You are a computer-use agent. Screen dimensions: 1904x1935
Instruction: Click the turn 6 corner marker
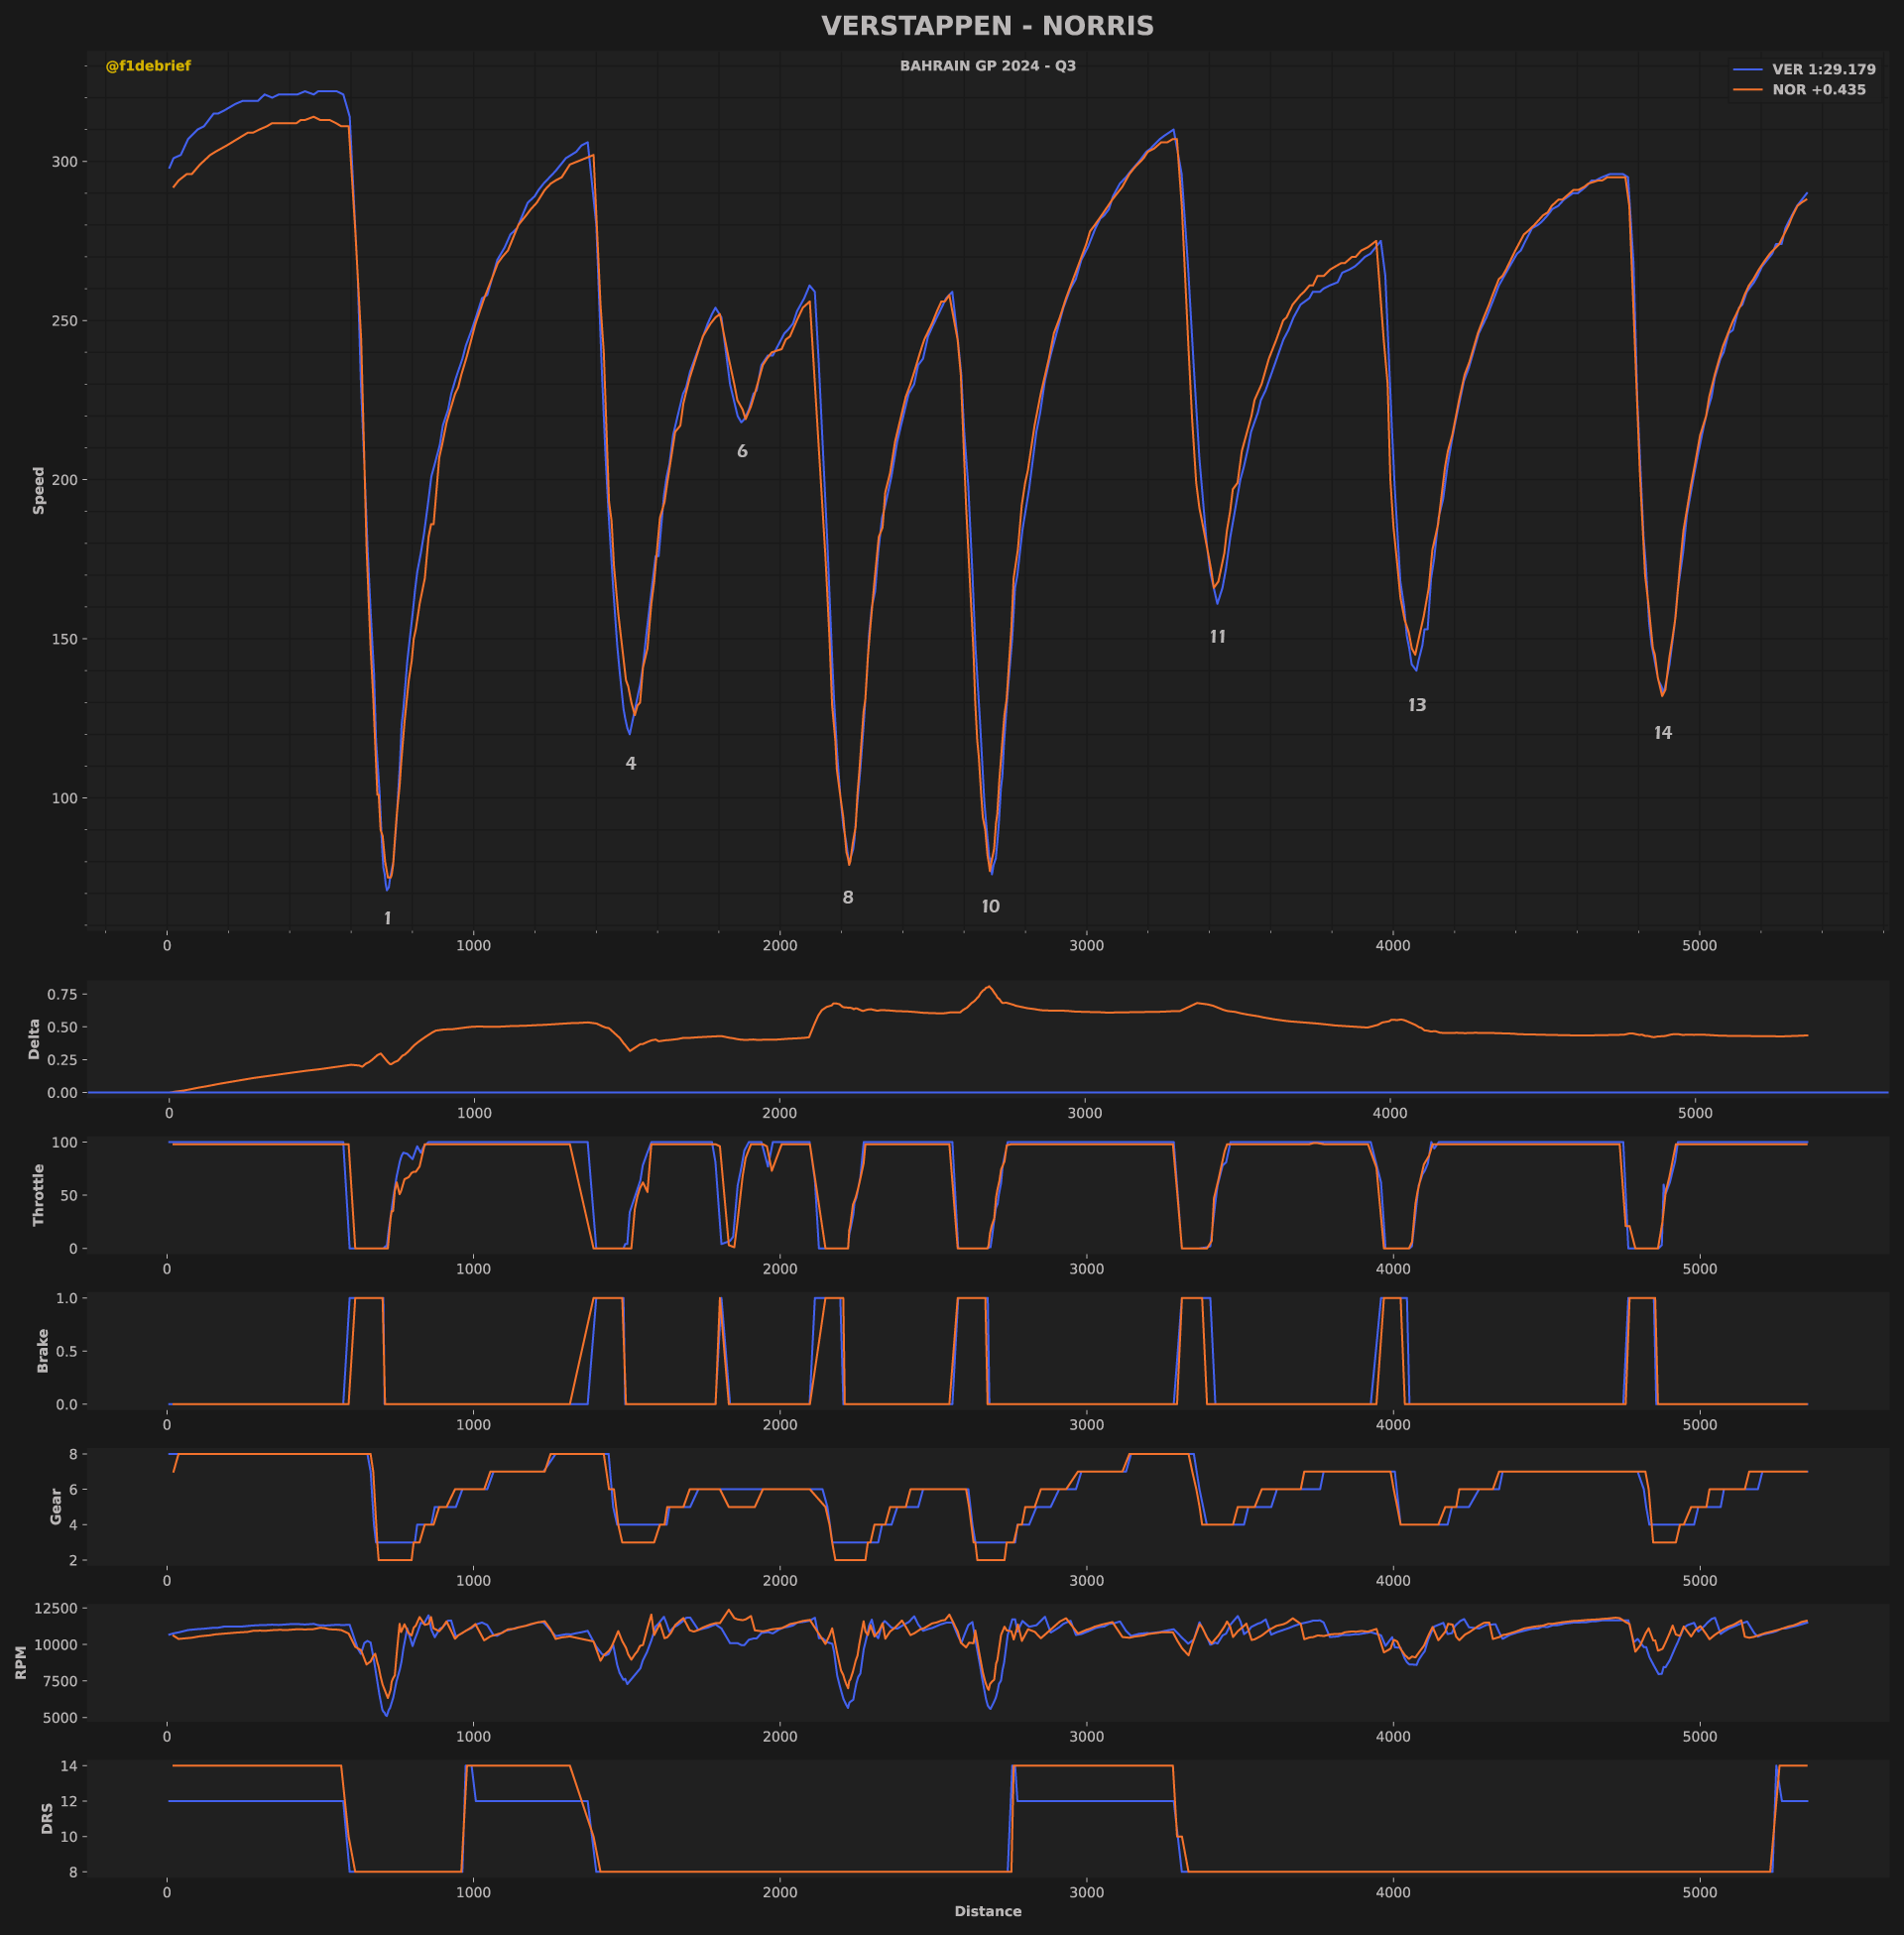click(742, 452)
